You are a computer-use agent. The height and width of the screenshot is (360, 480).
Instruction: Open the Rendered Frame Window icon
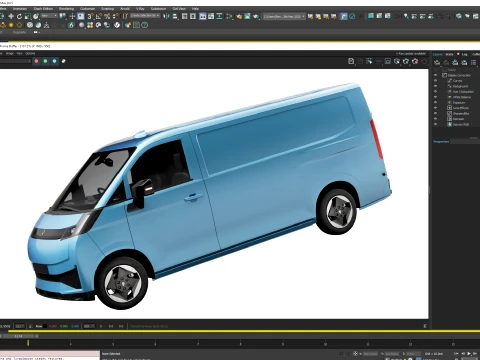tap(247, 16)
